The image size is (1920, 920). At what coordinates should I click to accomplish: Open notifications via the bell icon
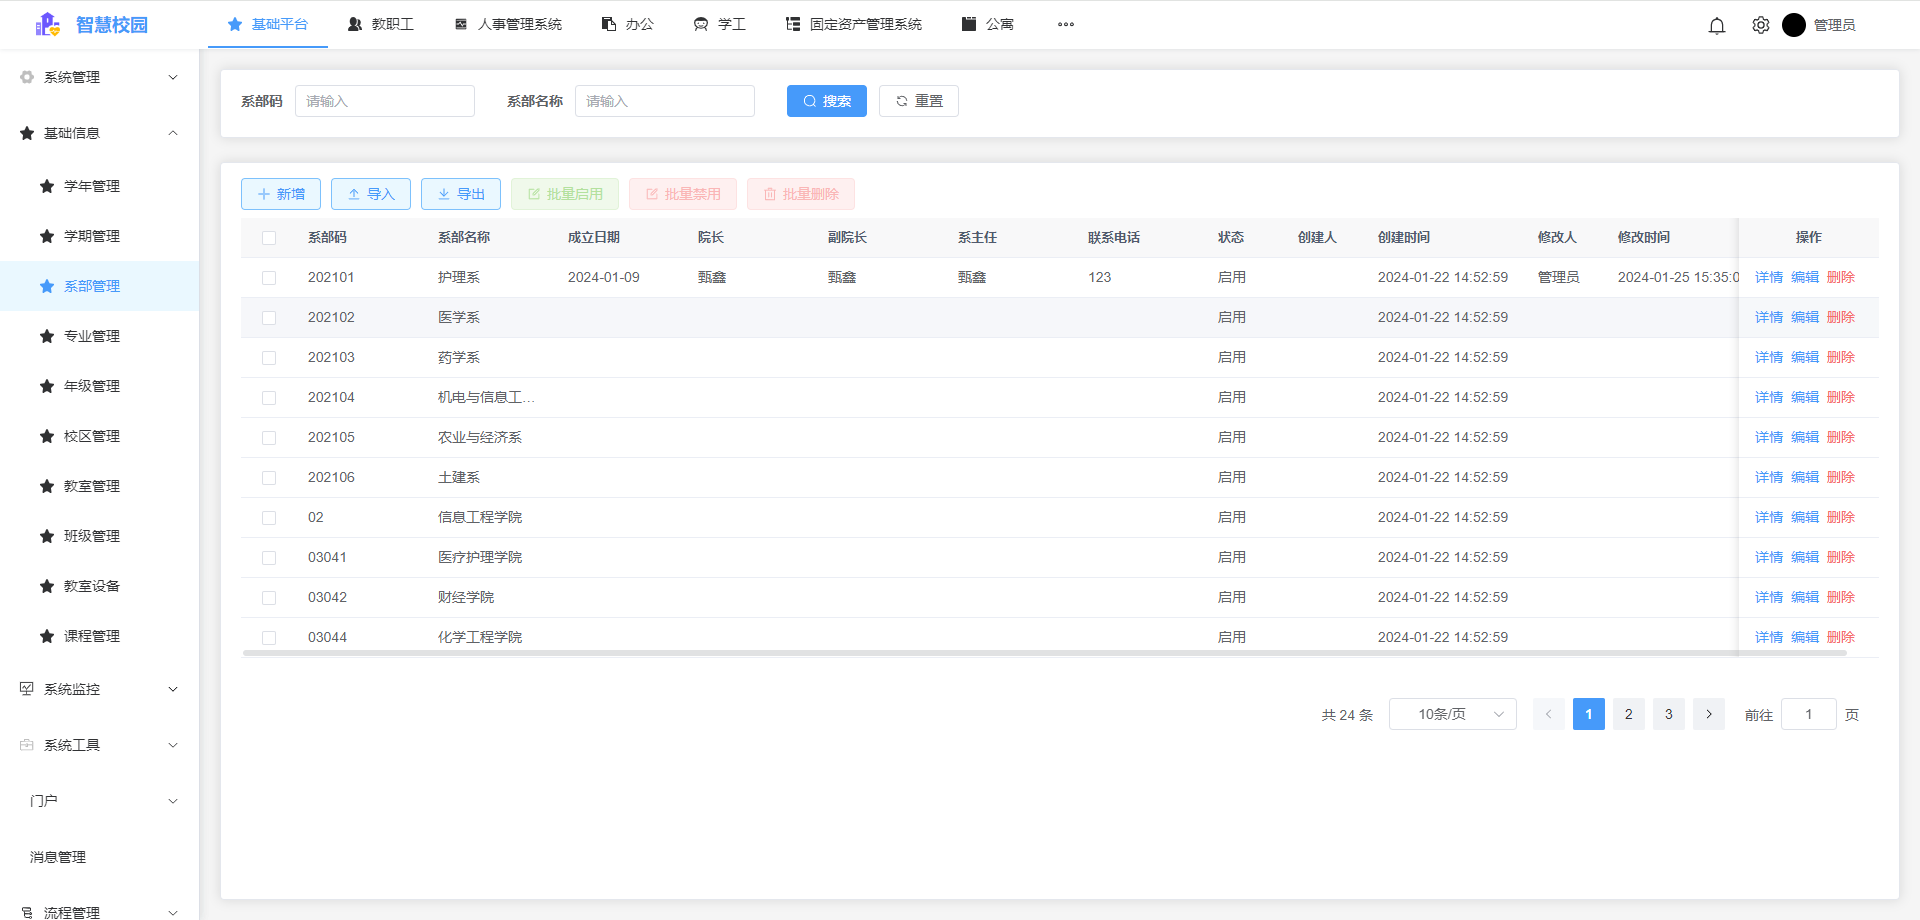1717,25
